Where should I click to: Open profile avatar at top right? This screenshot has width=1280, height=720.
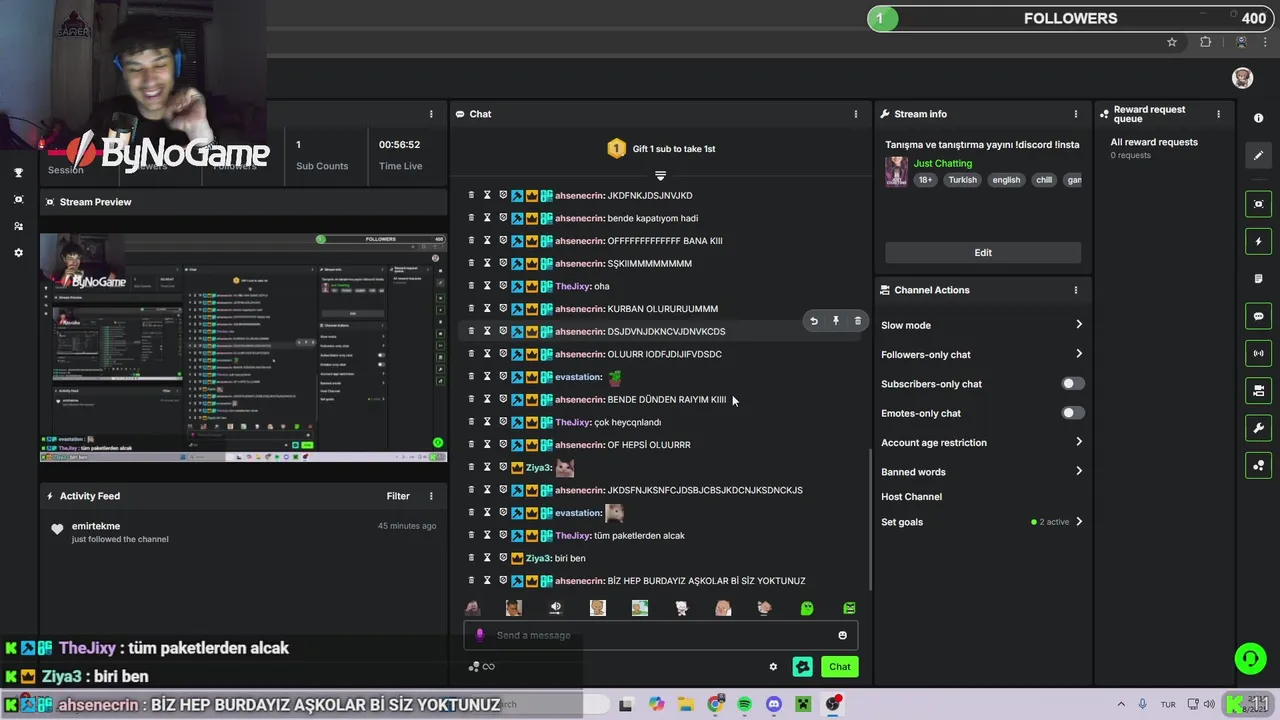[x=1242, y=78]
